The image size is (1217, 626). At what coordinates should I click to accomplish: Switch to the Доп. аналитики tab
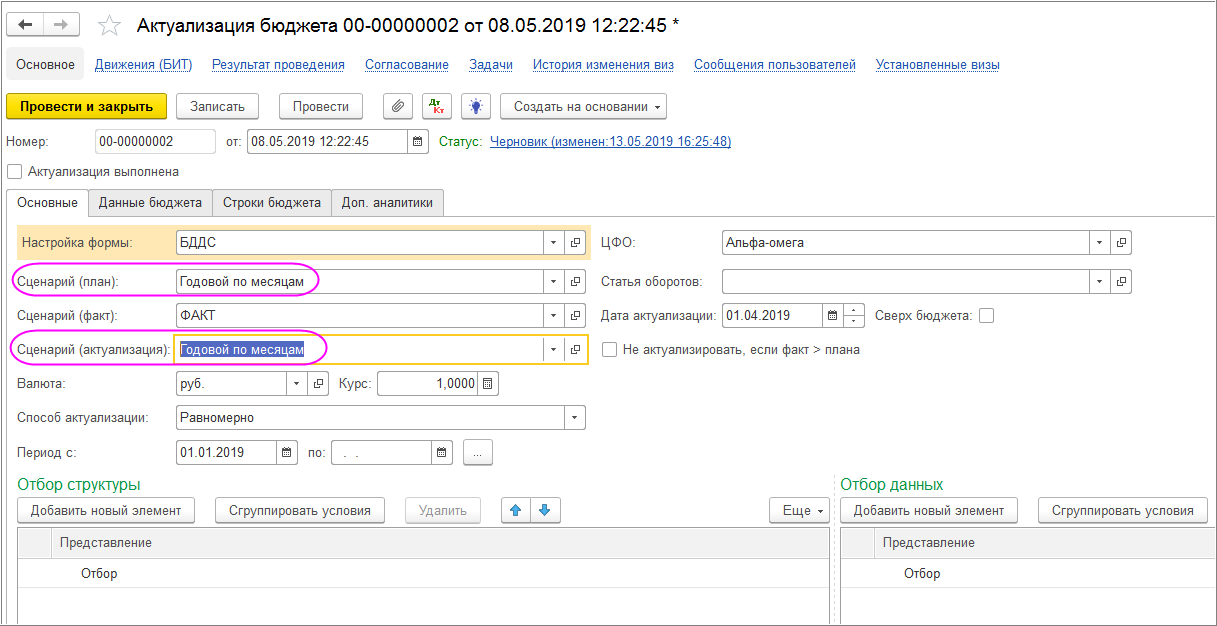point(387,202)
